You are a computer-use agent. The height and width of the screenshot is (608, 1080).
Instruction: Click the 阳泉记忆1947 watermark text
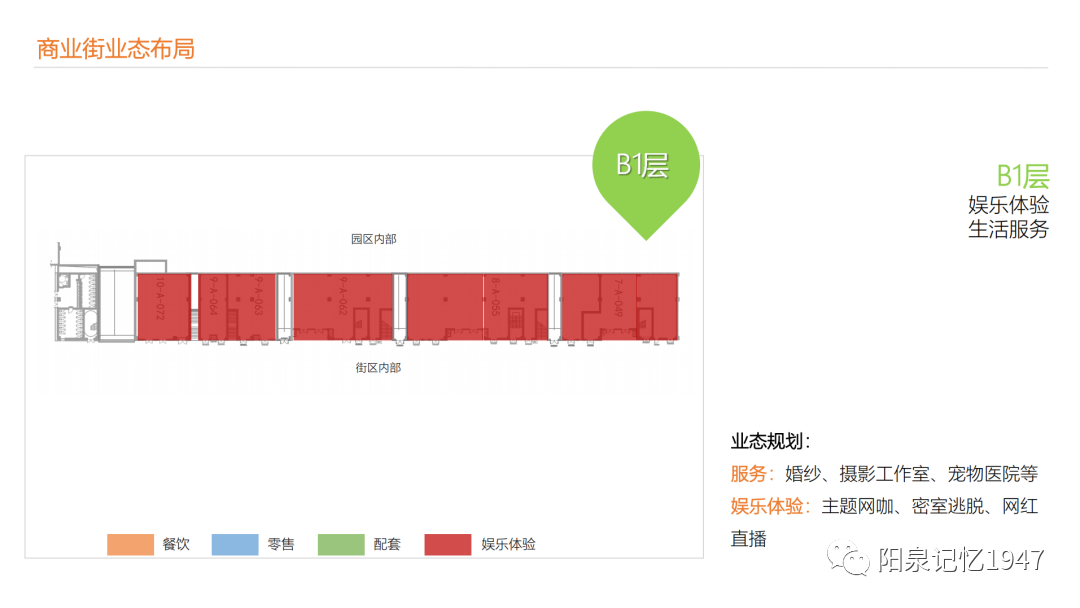point(961,560)
